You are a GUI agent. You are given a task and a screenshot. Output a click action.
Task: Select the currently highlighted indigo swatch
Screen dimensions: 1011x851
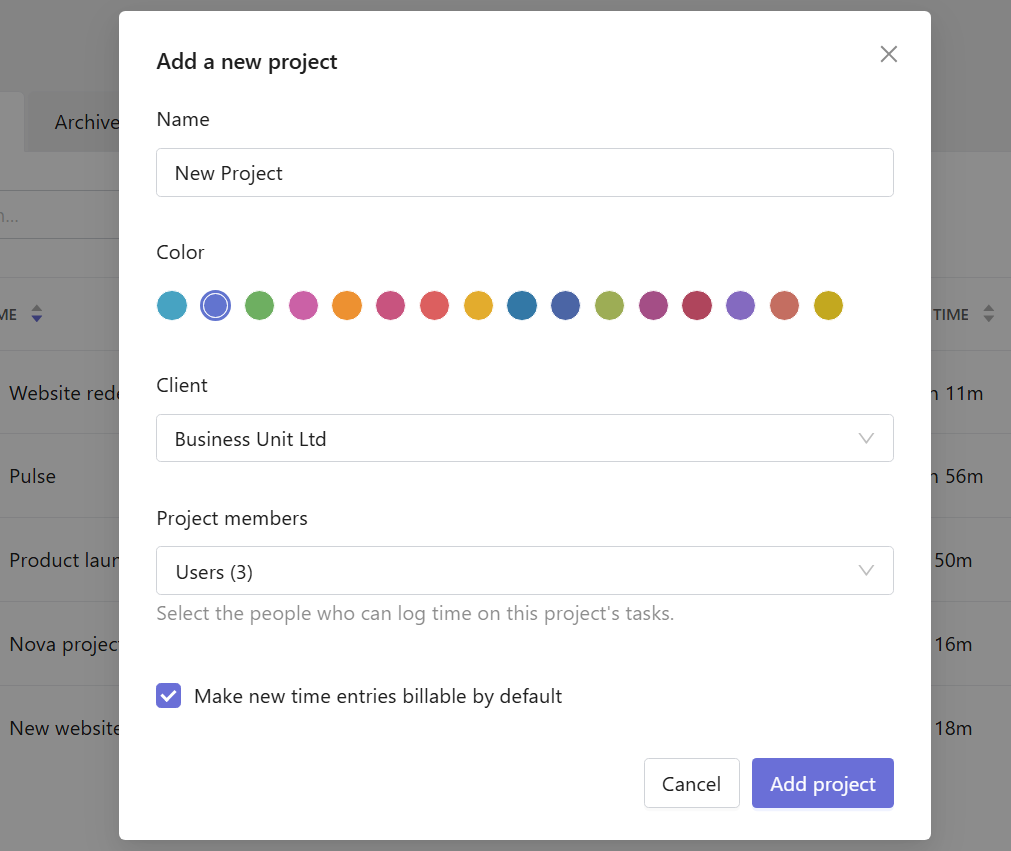coord(215,306)
